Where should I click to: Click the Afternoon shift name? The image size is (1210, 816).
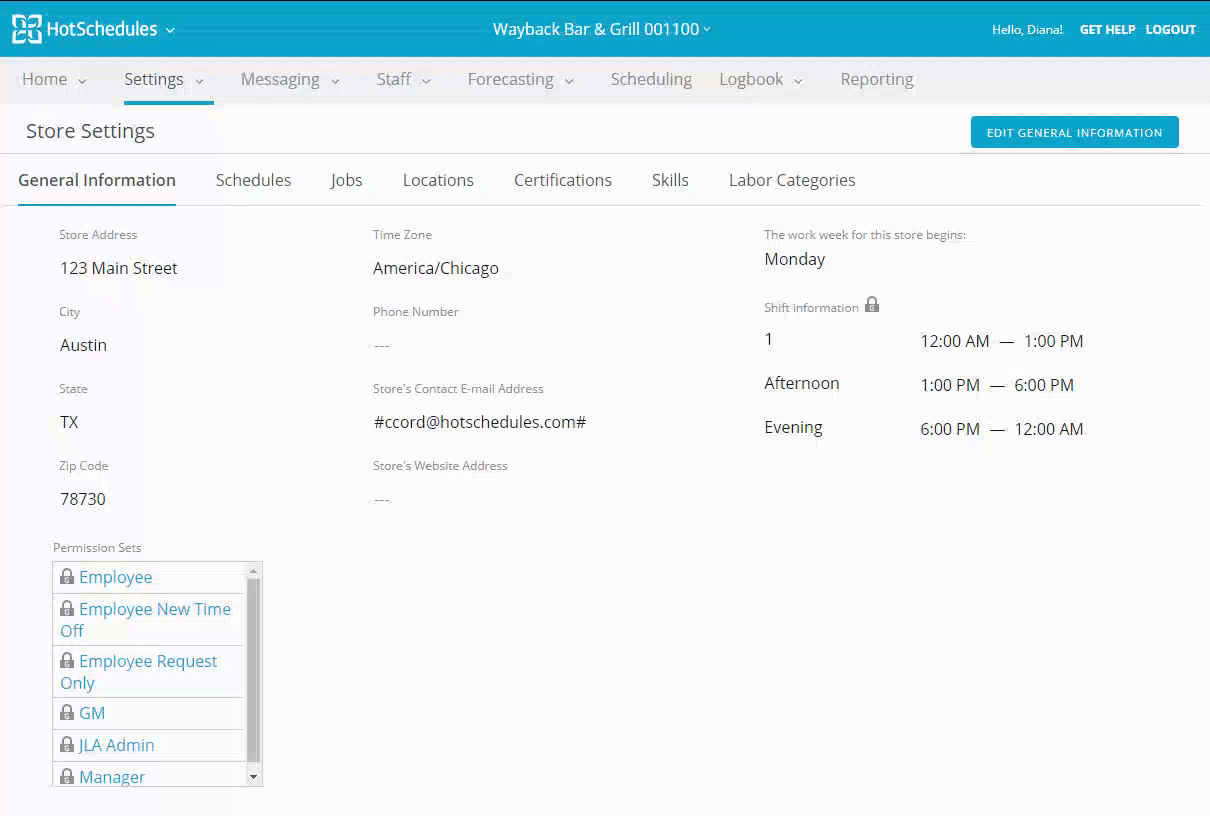[x=802, y=383]
